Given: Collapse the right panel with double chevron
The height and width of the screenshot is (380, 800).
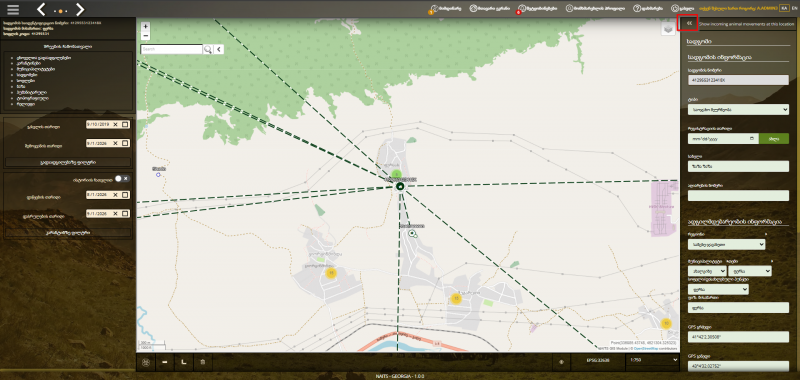Looking at the screenshot, I should [x=689, y=23].
